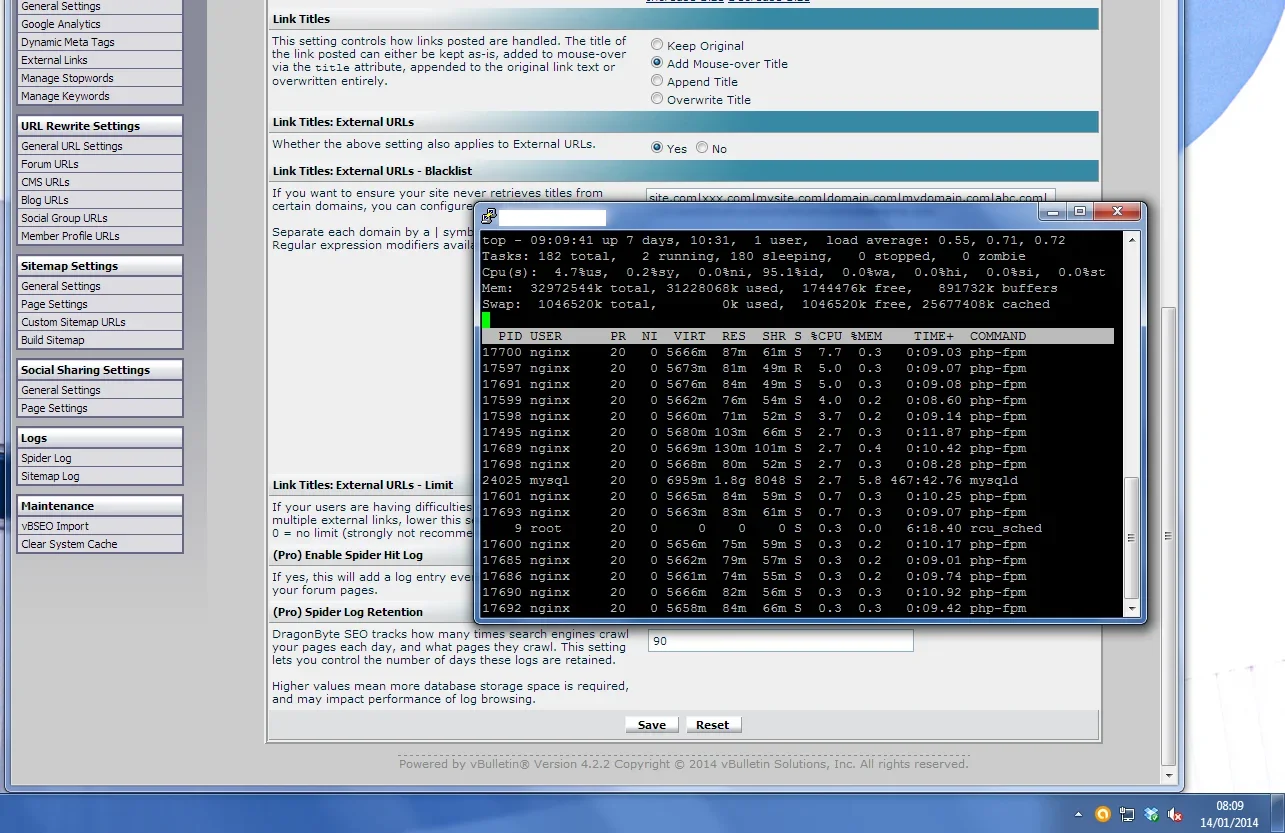This screenshot has height=833, width=1285.
Task: Click the Social Sharing Settings sidebar header
Action: click(x=100, y=370)
